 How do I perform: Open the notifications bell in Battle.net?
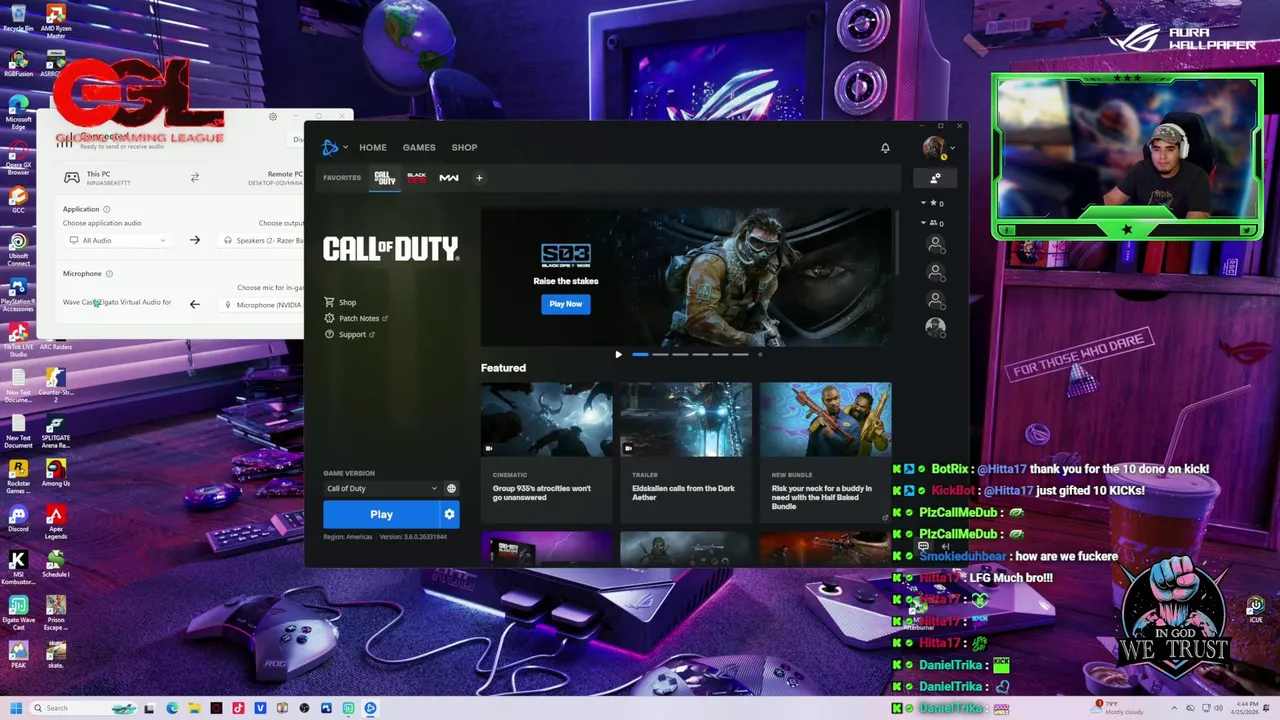click(885, 148)
